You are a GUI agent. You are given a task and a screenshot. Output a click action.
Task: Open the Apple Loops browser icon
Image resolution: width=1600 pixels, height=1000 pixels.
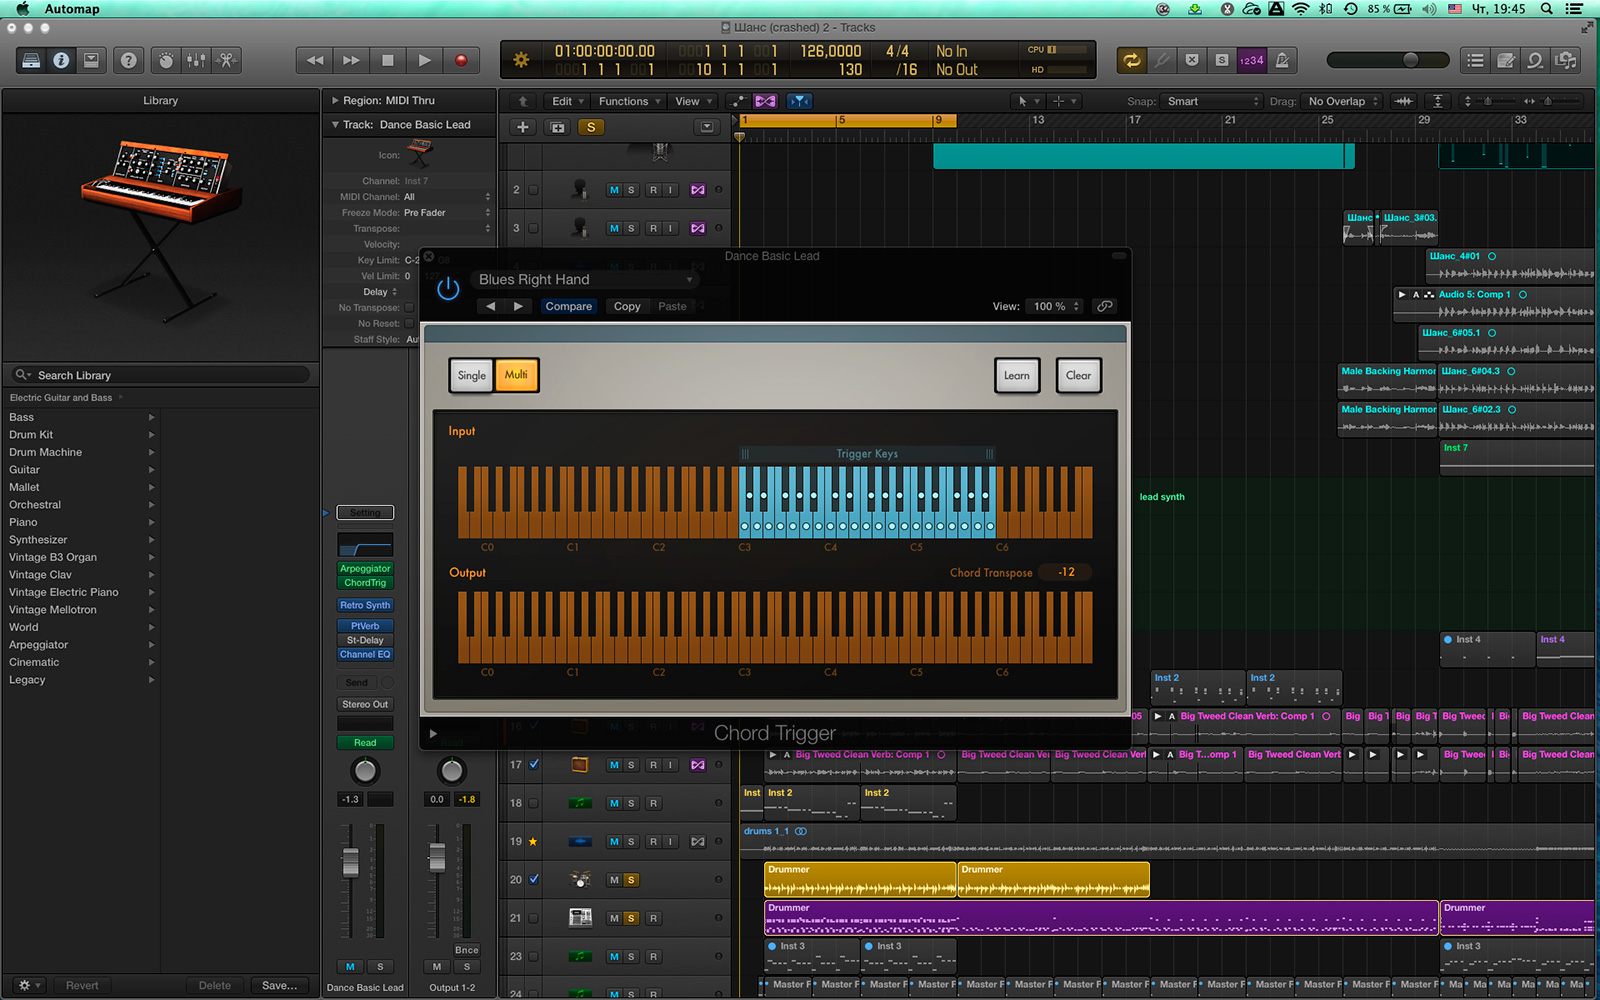1536,60
